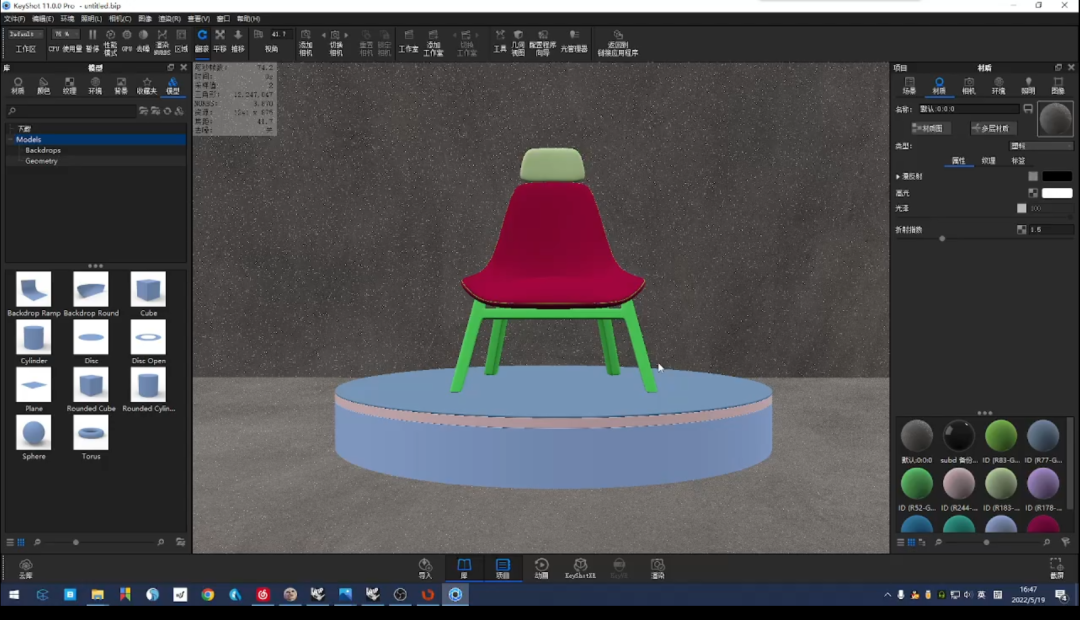This screenshot has width=1080, height=620.
Task: Open the Cloud library icon at bottom-left
Action: click(25, 568)
